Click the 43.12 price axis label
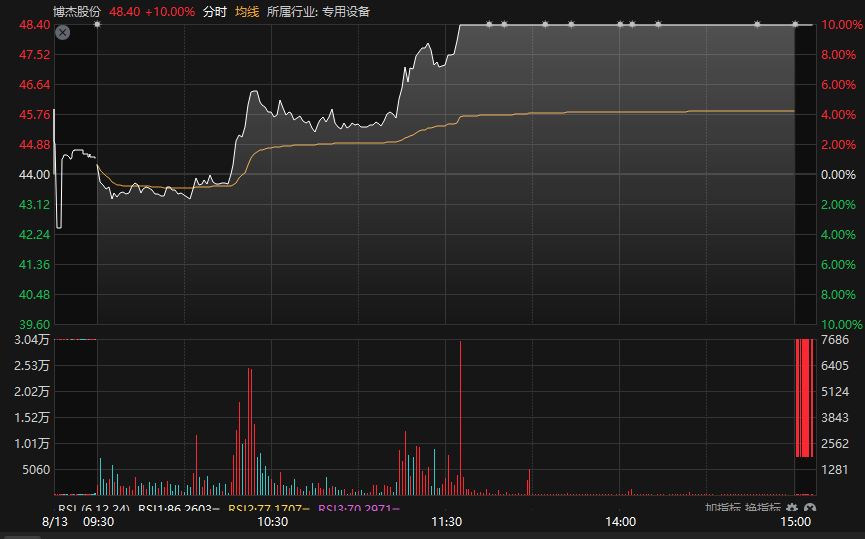Screen dimensions: 865x539 [x=35, y=205]
